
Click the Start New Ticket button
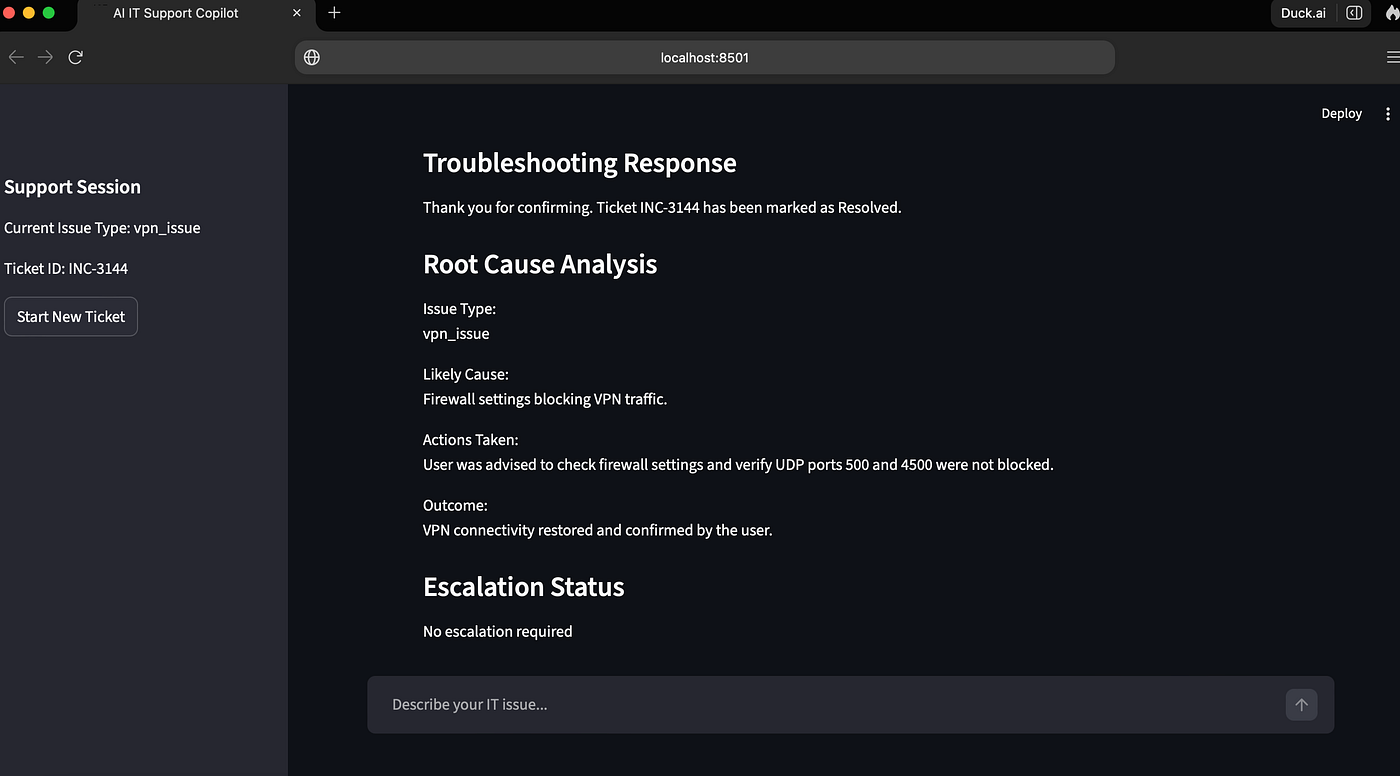[x=71, y=316]
